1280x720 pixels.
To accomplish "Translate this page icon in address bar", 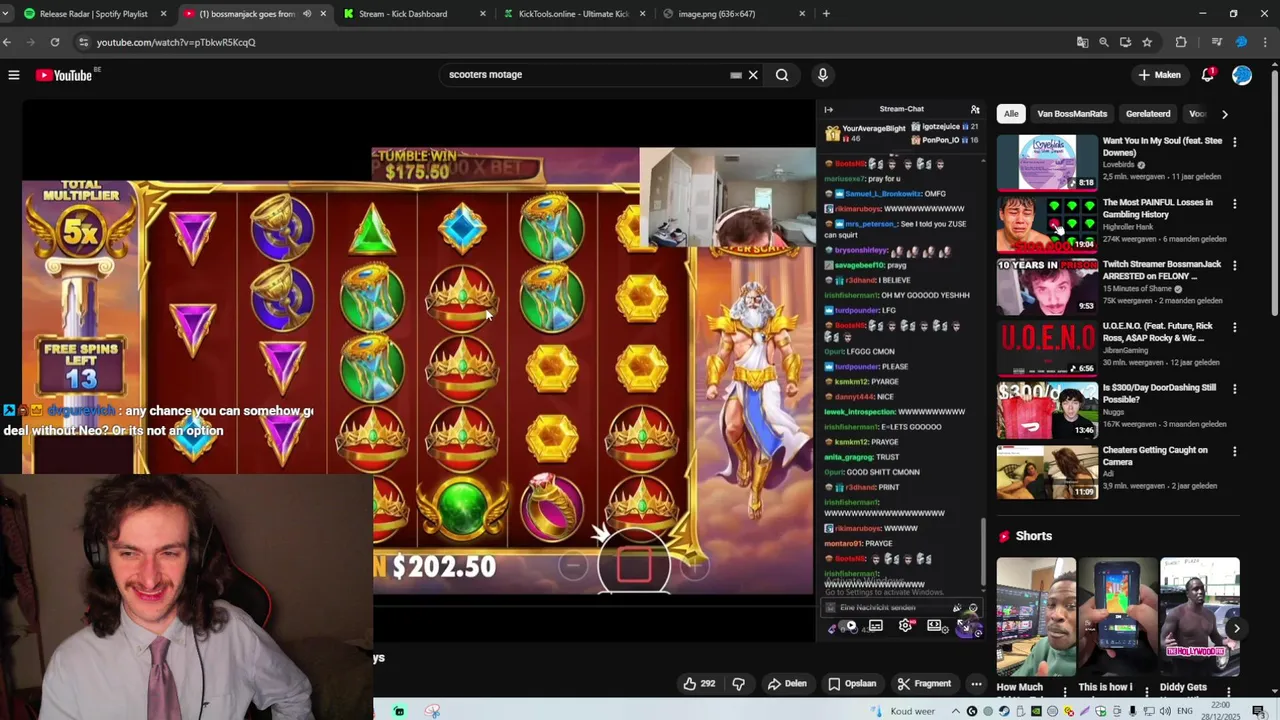I will pyautogui.click(x=1082, y=42).
